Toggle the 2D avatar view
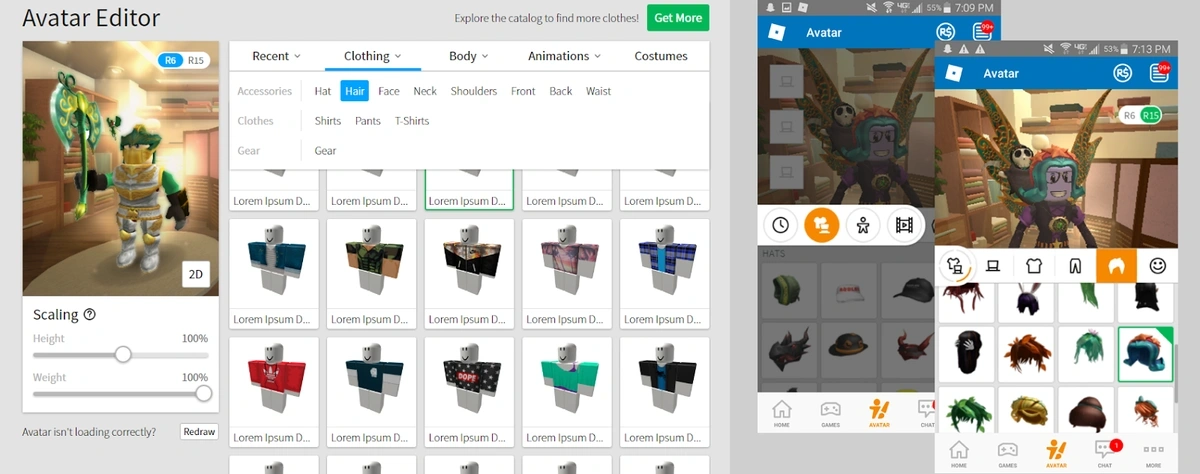1200x474 pixels. tap(196, 275)
